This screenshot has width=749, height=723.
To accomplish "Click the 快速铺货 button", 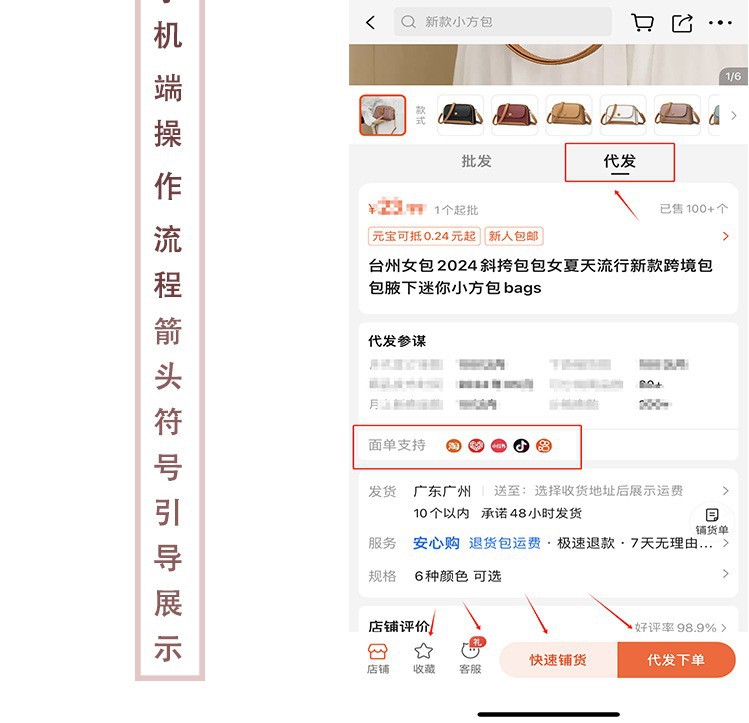I will click(558, 659).
